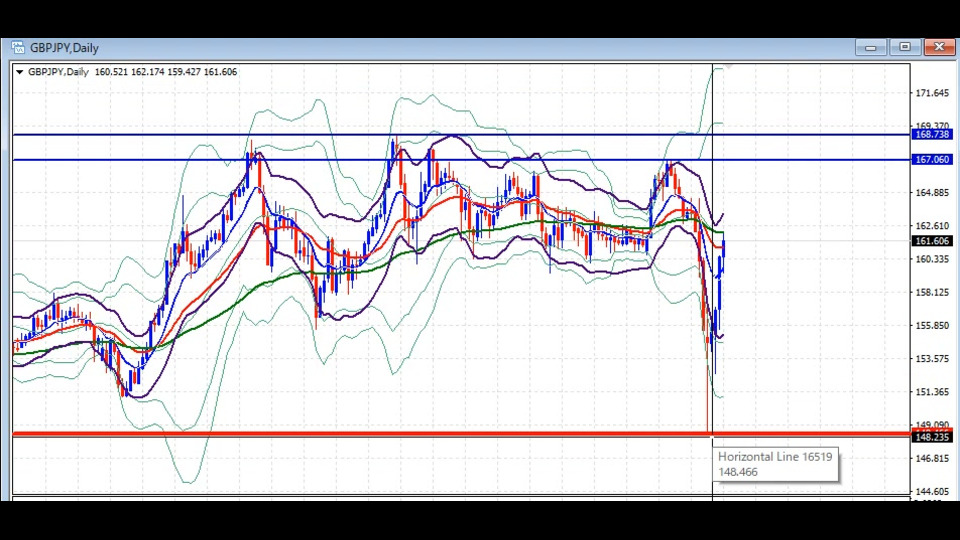Click the OHLC values 160.521 162.174 text

130,72
